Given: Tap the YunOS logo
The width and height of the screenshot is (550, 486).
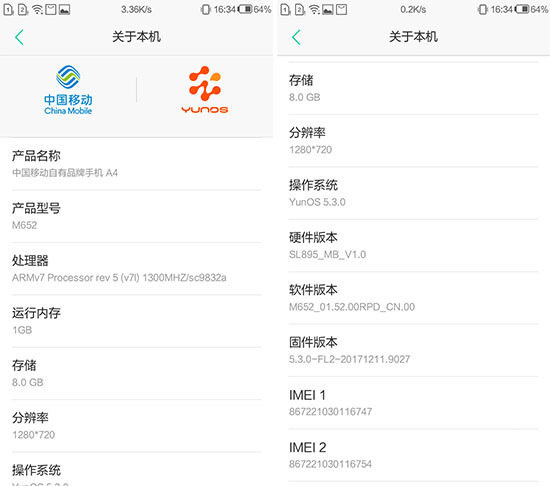Looking at the screenshot, I should [205, 90].
